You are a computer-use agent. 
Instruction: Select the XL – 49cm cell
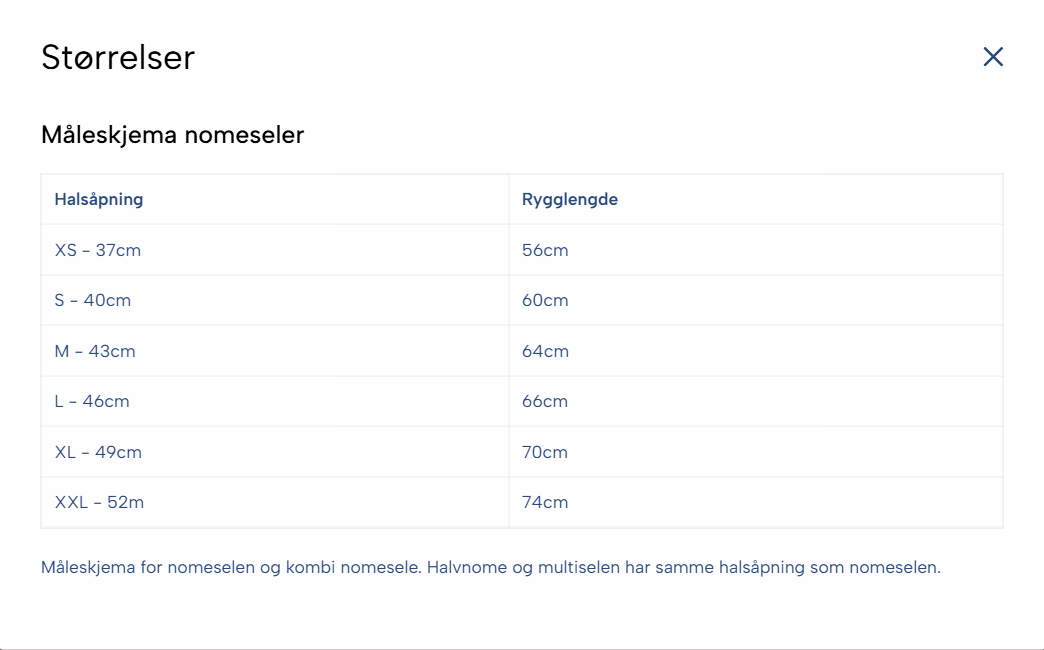click(98, 452)
